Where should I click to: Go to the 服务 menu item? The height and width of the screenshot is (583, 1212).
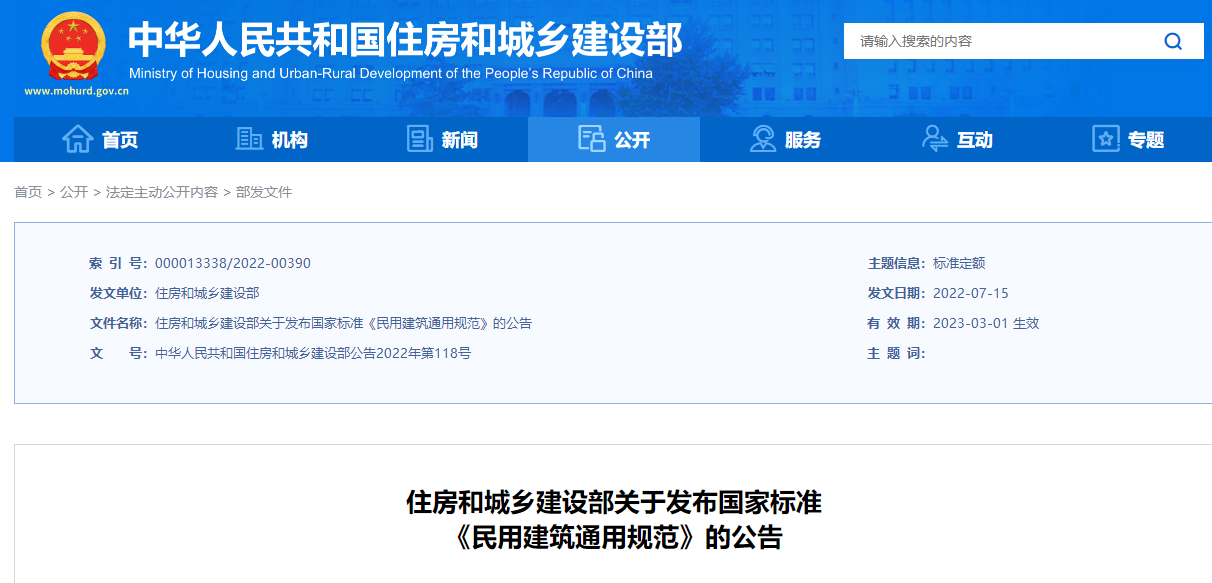click(x=803, y=140)
